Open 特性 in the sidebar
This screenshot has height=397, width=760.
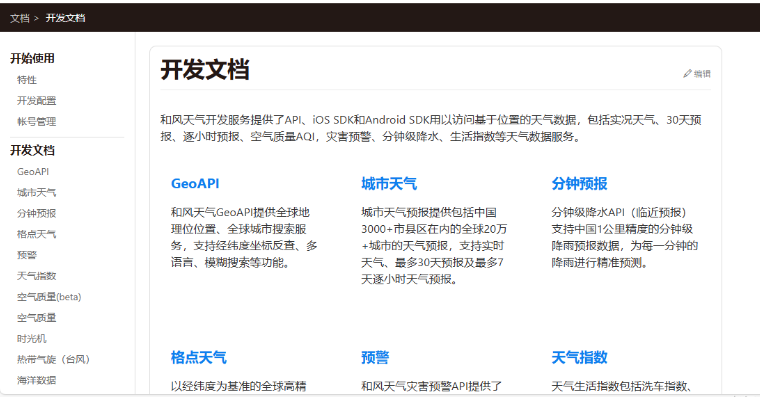point(27,80)
